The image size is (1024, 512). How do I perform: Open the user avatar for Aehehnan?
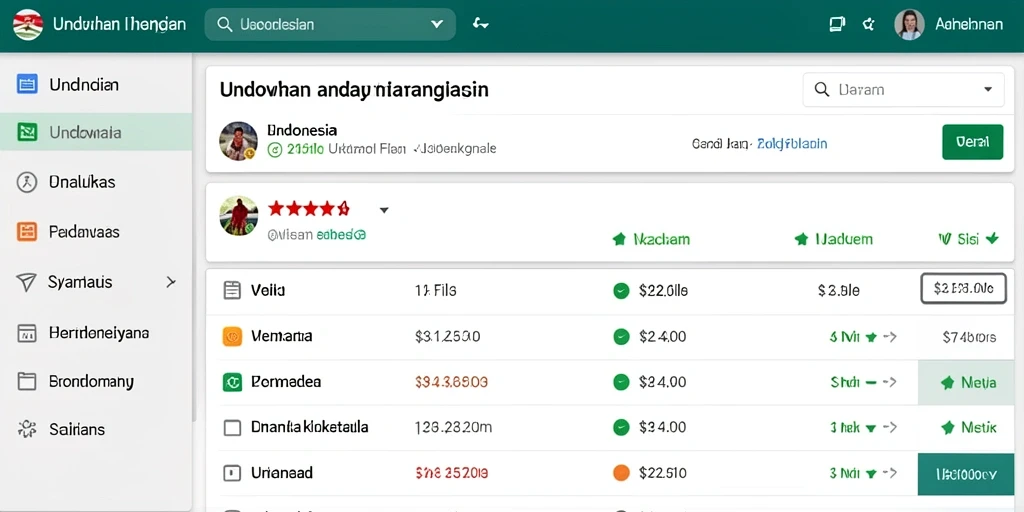[x=909, y=25]
